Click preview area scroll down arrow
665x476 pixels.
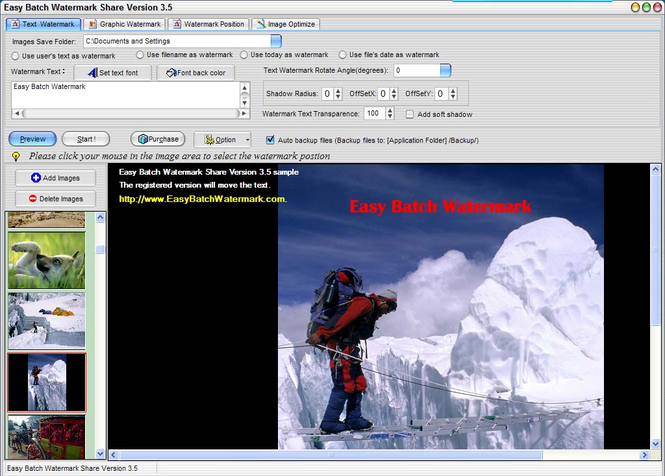655,444
